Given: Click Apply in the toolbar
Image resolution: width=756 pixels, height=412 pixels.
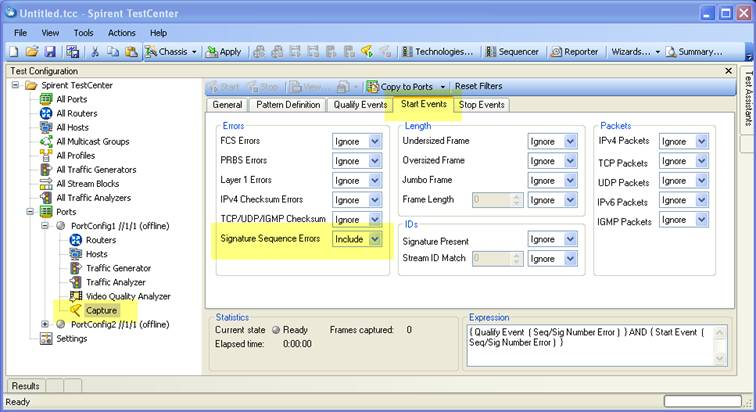Looking at the screenshot, I should 223,52.
